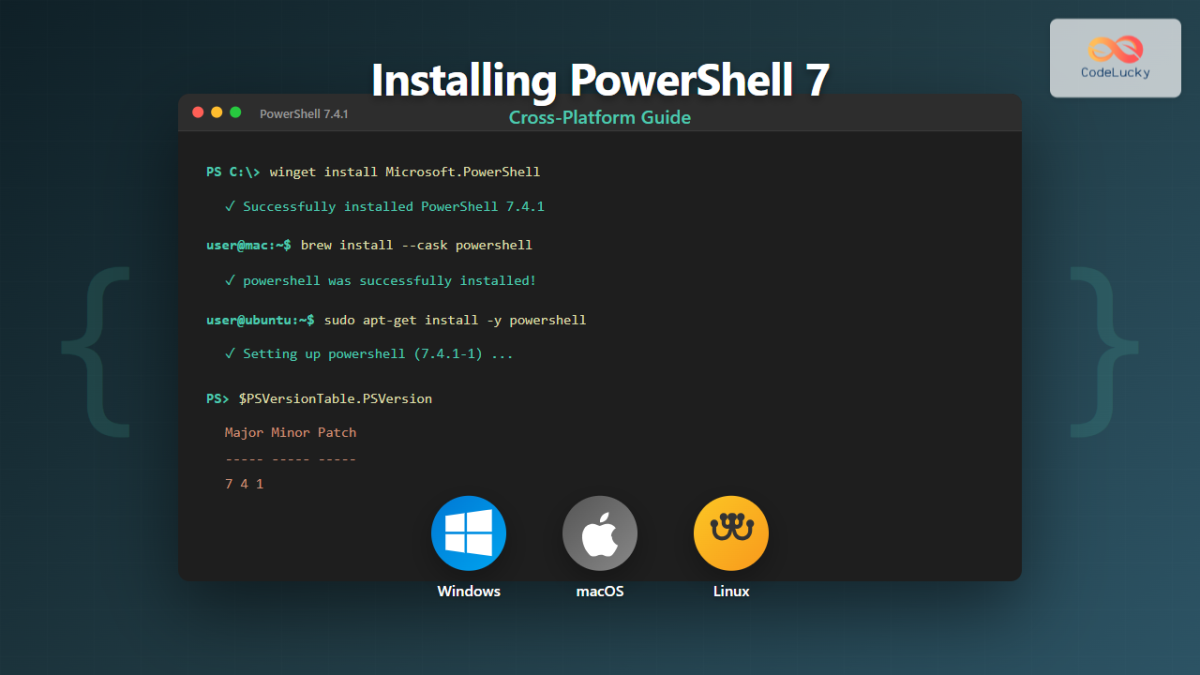Click the CodeLucky infinity logo
The width and height of the screenshot is (1200, 675).
coord(1114,48)
